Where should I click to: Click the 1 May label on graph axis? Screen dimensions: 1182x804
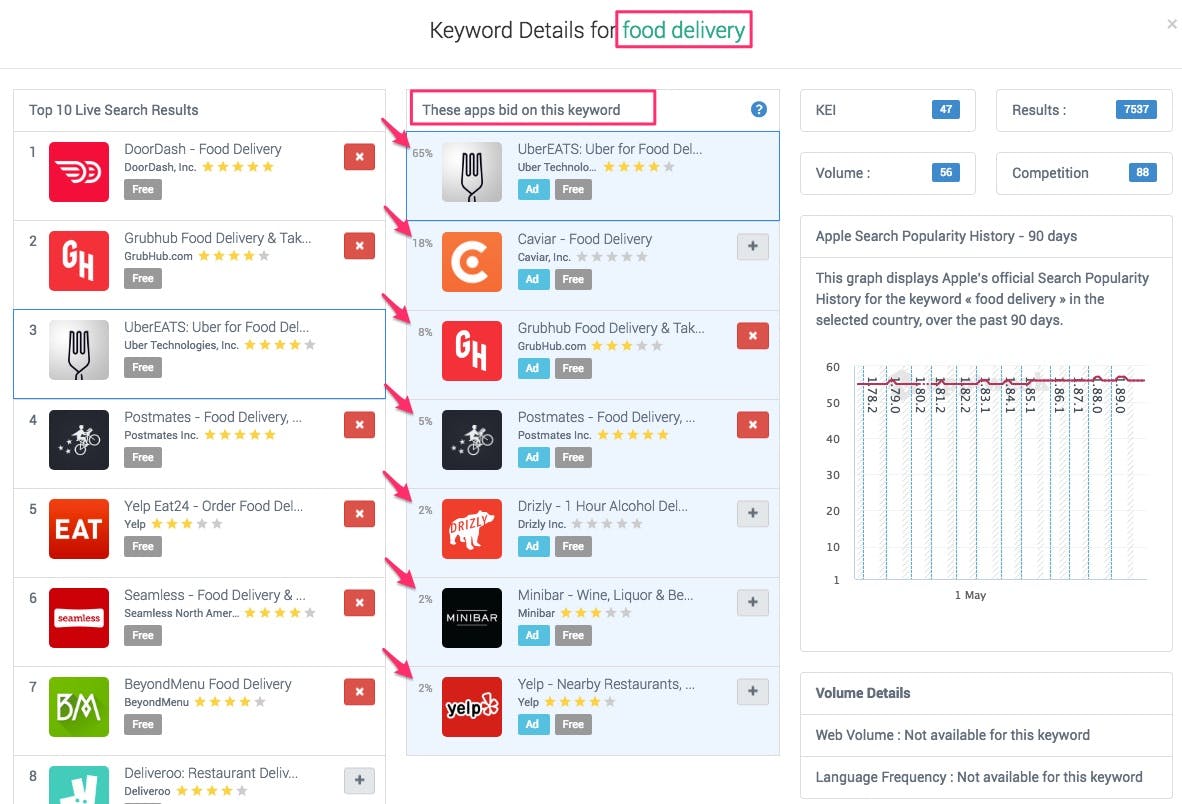(x=970, y=595)
